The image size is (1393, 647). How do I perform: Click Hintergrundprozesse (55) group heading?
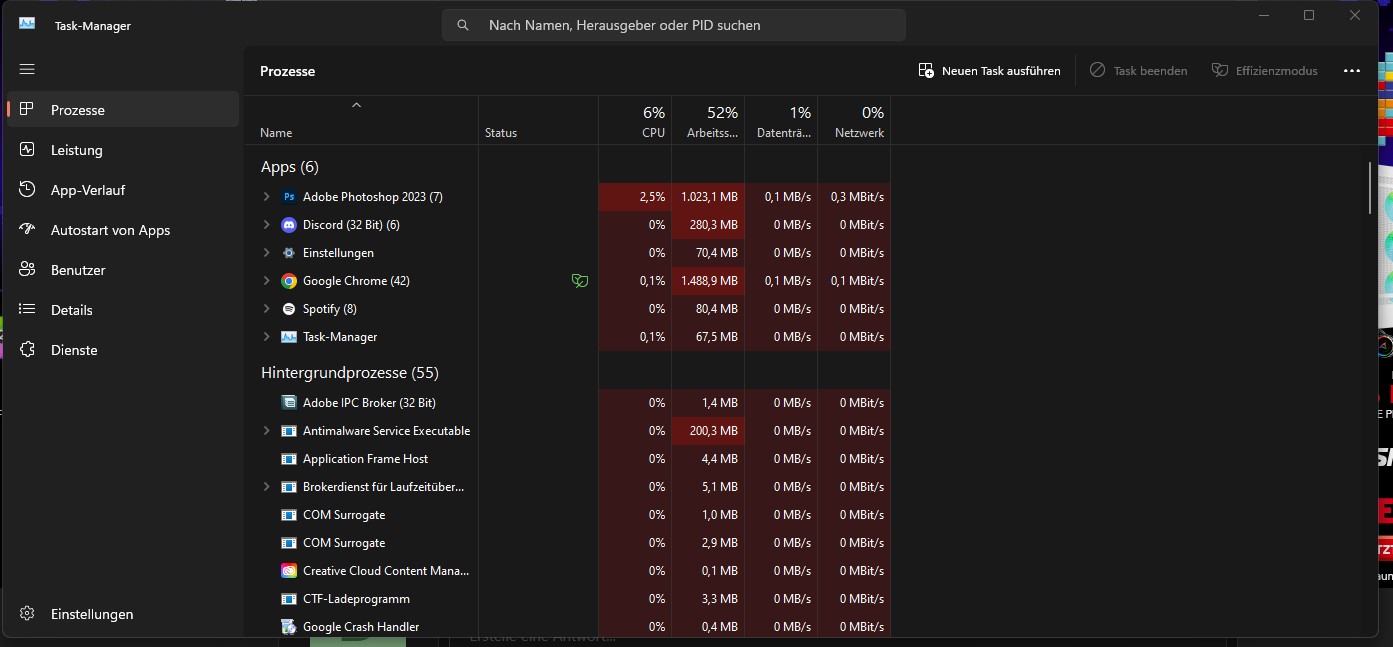[x=350, y=373]
